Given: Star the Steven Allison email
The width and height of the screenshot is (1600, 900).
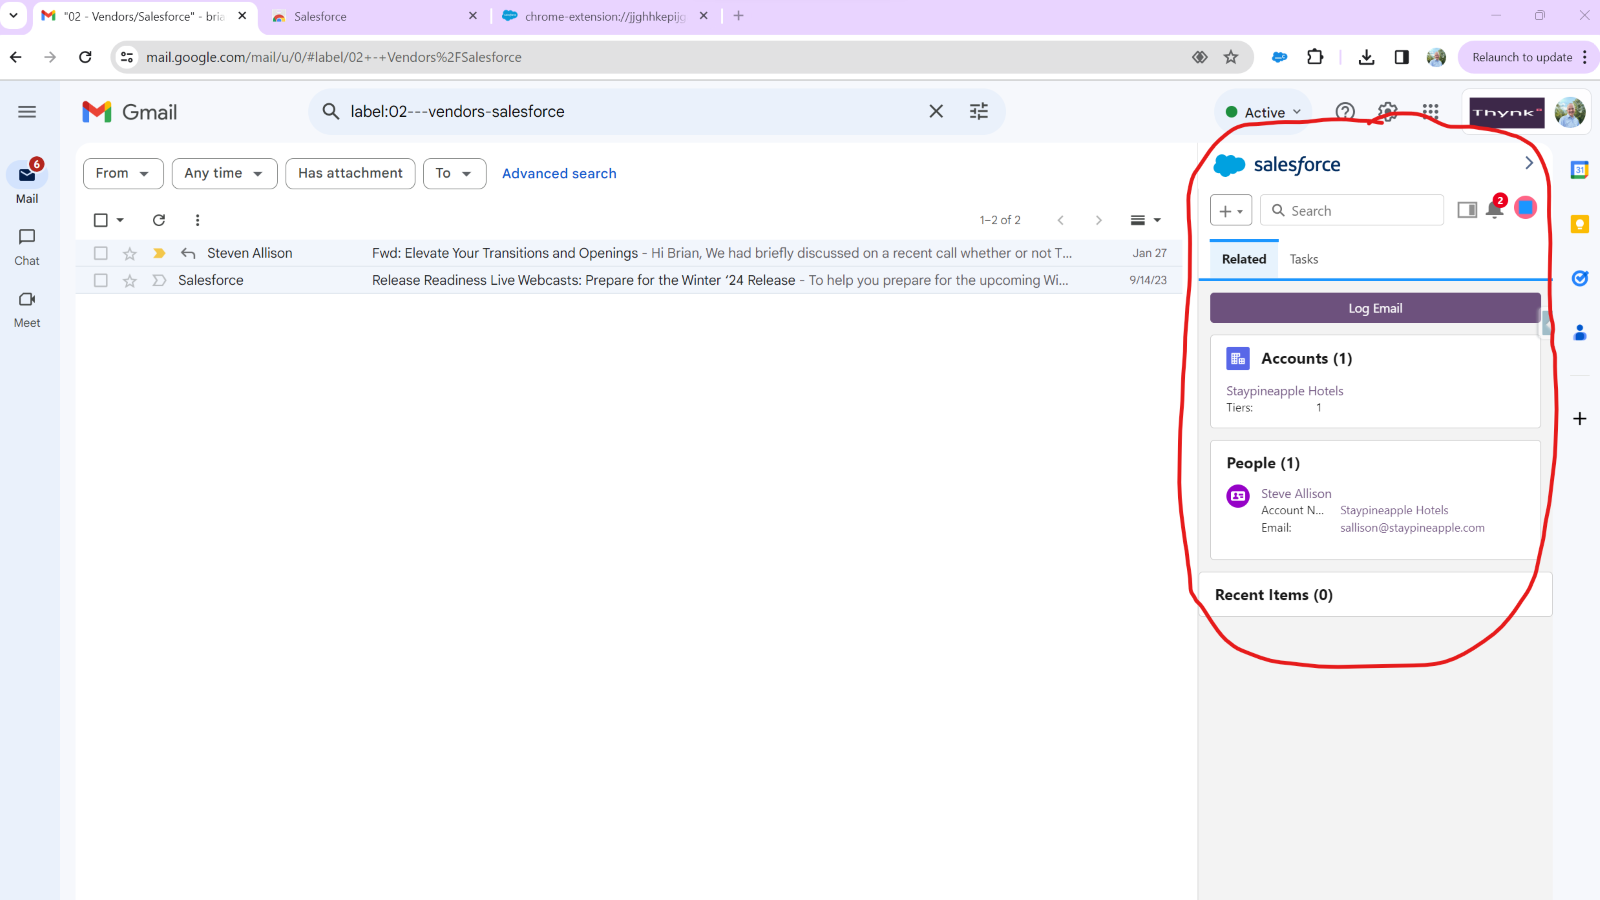Looking at the screenshot, I should 129,253.
